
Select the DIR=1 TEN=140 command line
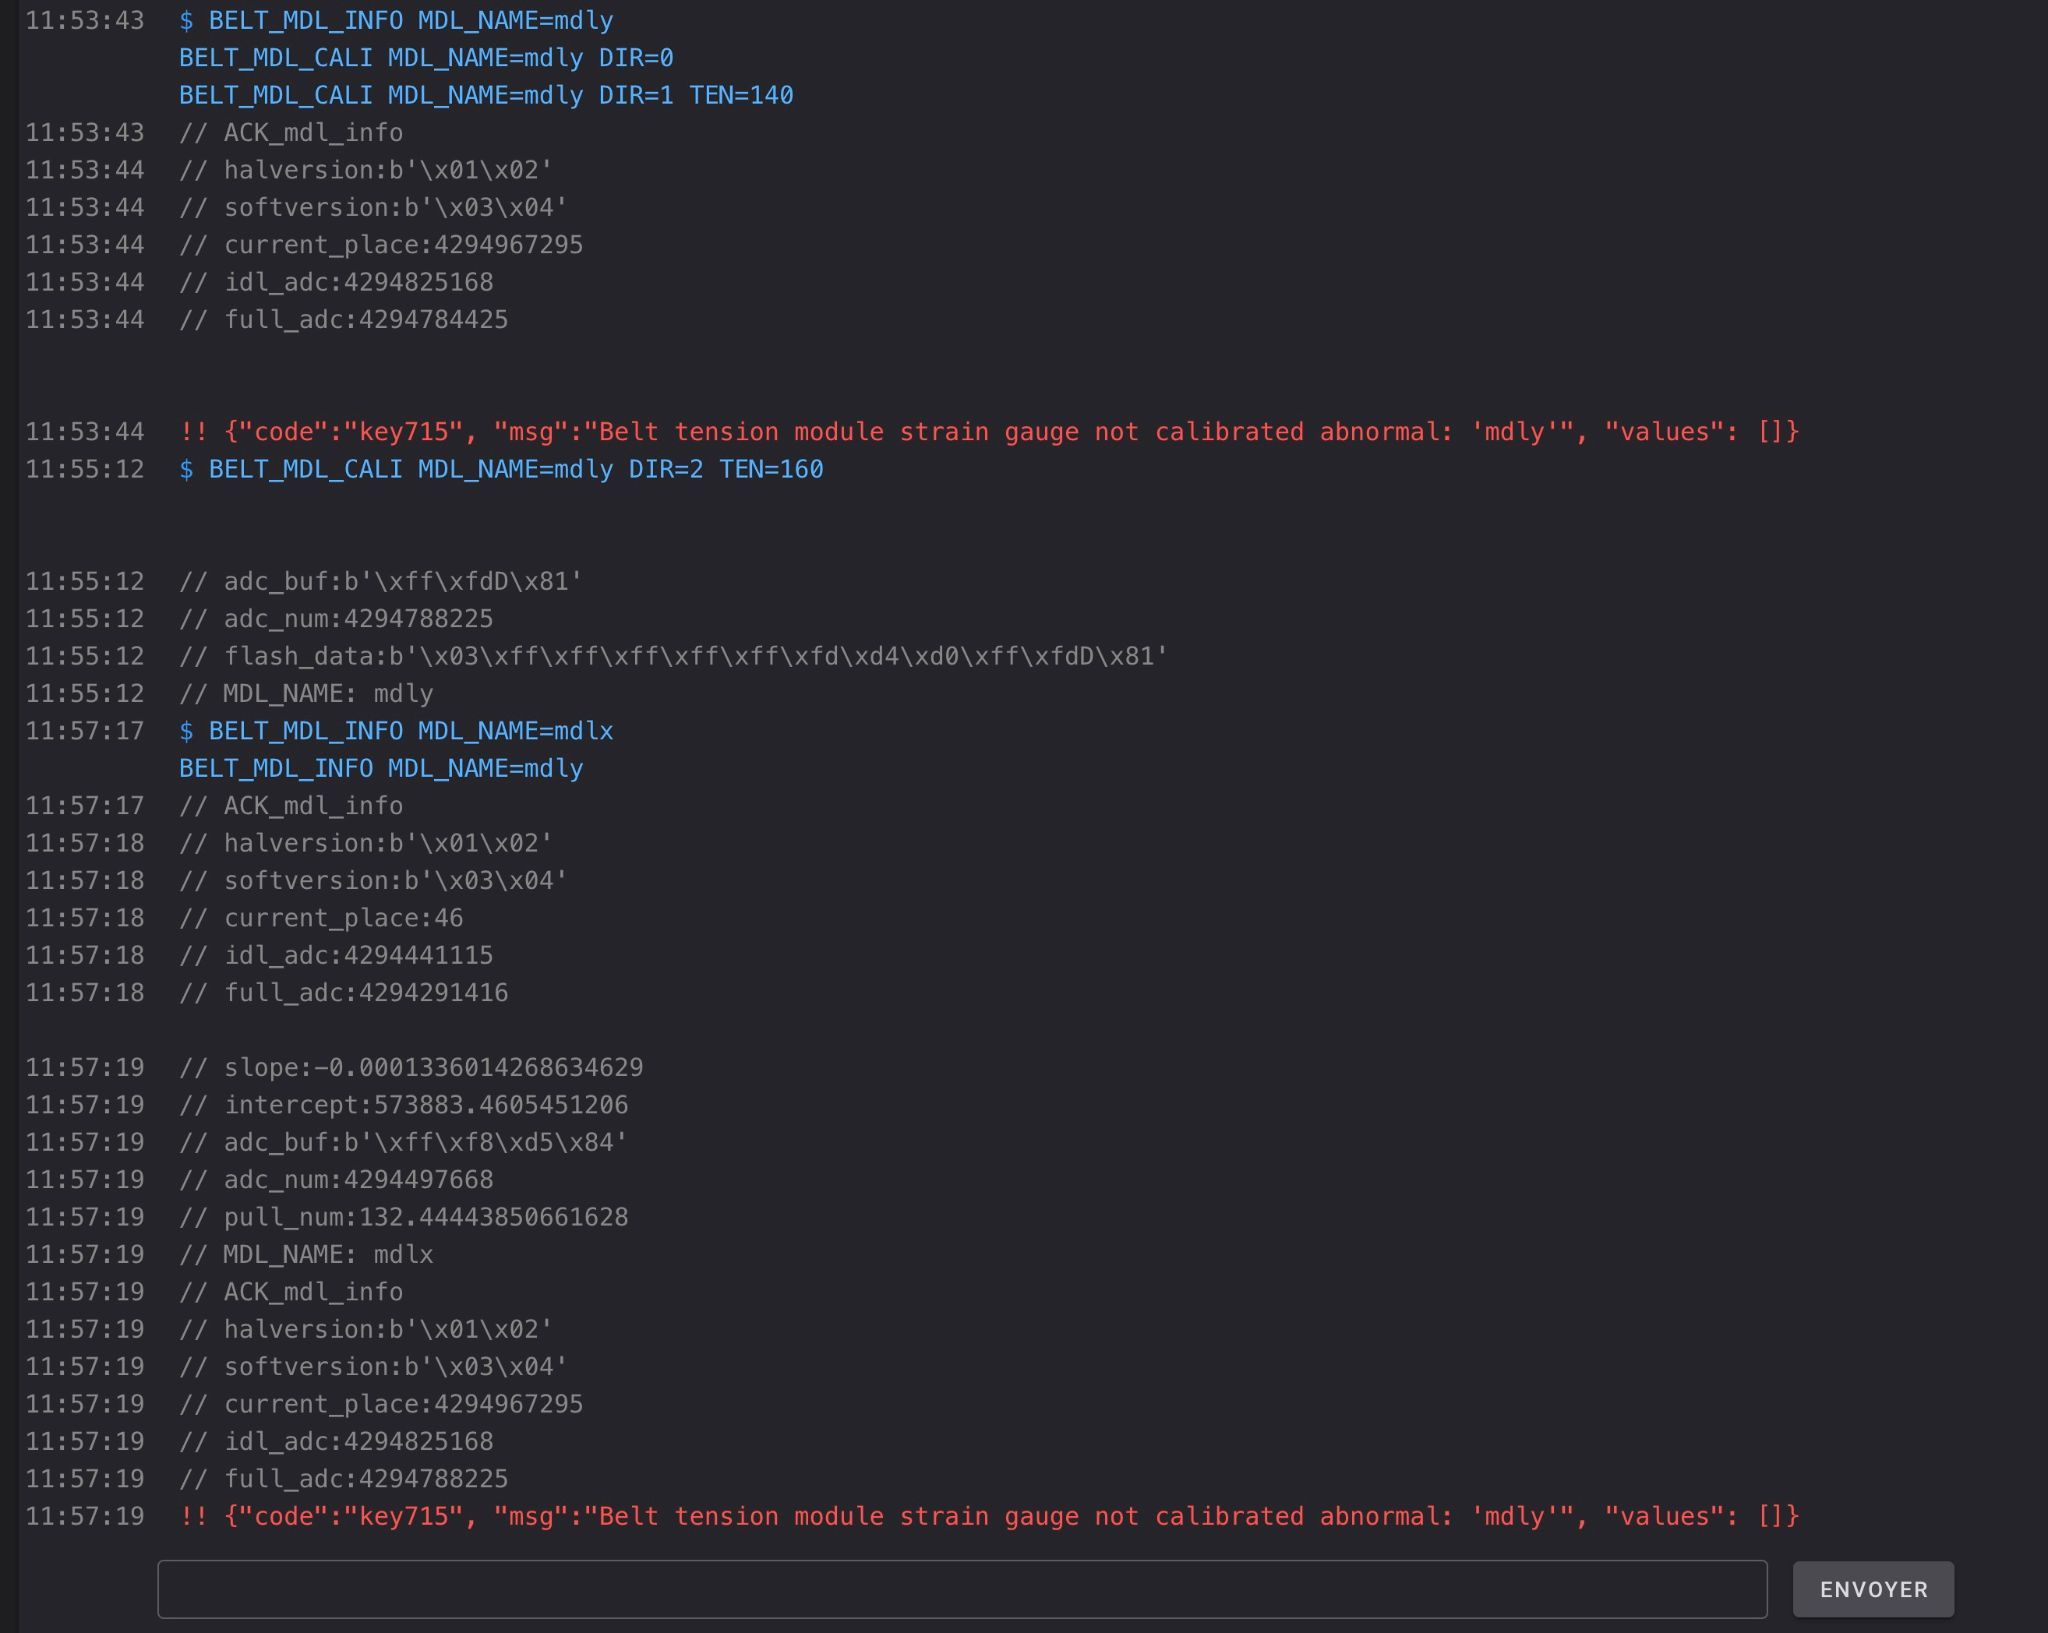(486, 95)
